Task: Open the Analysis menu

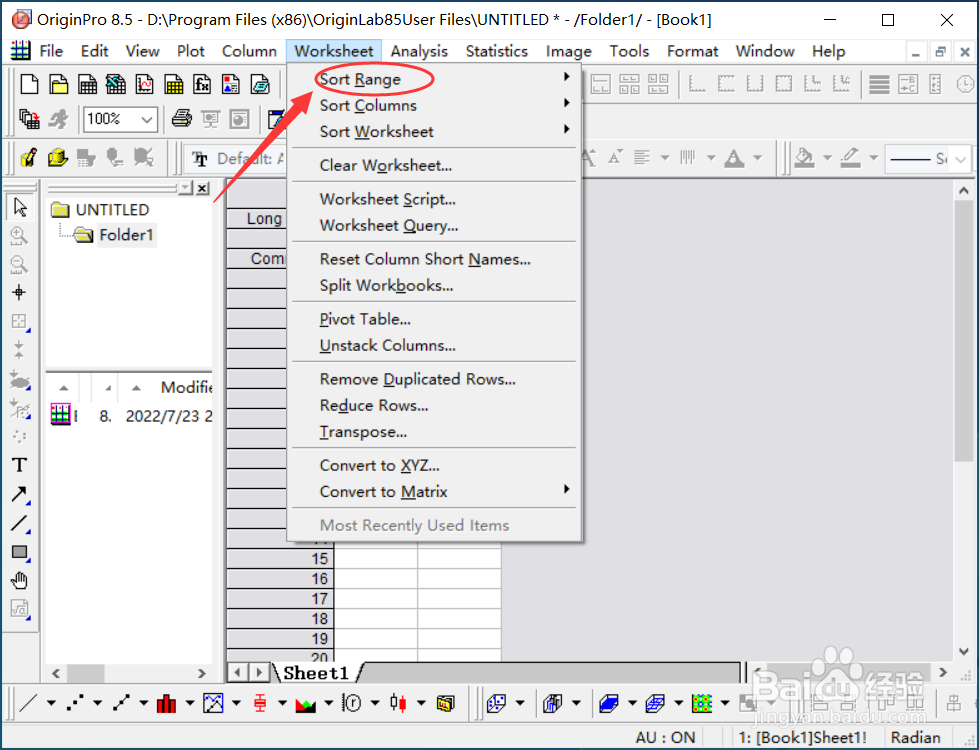Action: [419, 51]
